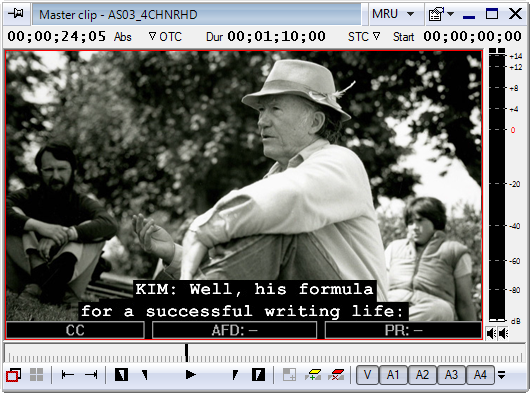Add a locator with the yellow icon

[x=313, y=375]
